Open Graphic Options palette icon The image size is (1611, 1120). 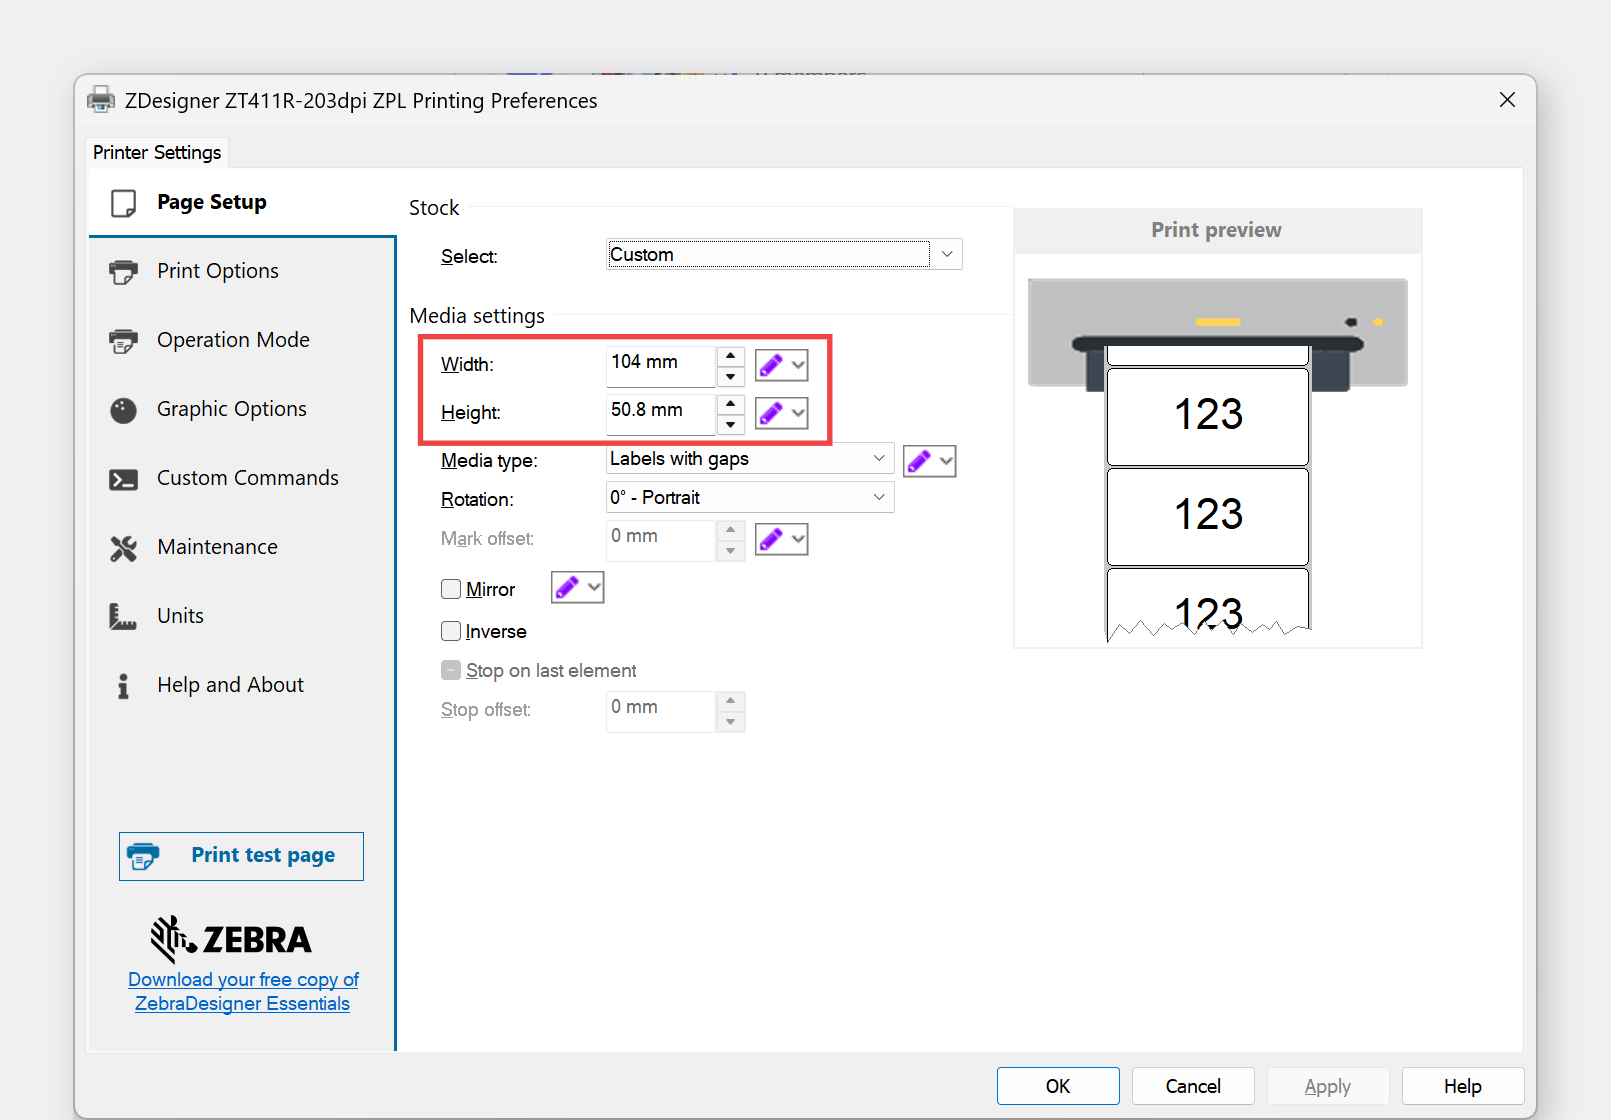(x=123, y=410)
